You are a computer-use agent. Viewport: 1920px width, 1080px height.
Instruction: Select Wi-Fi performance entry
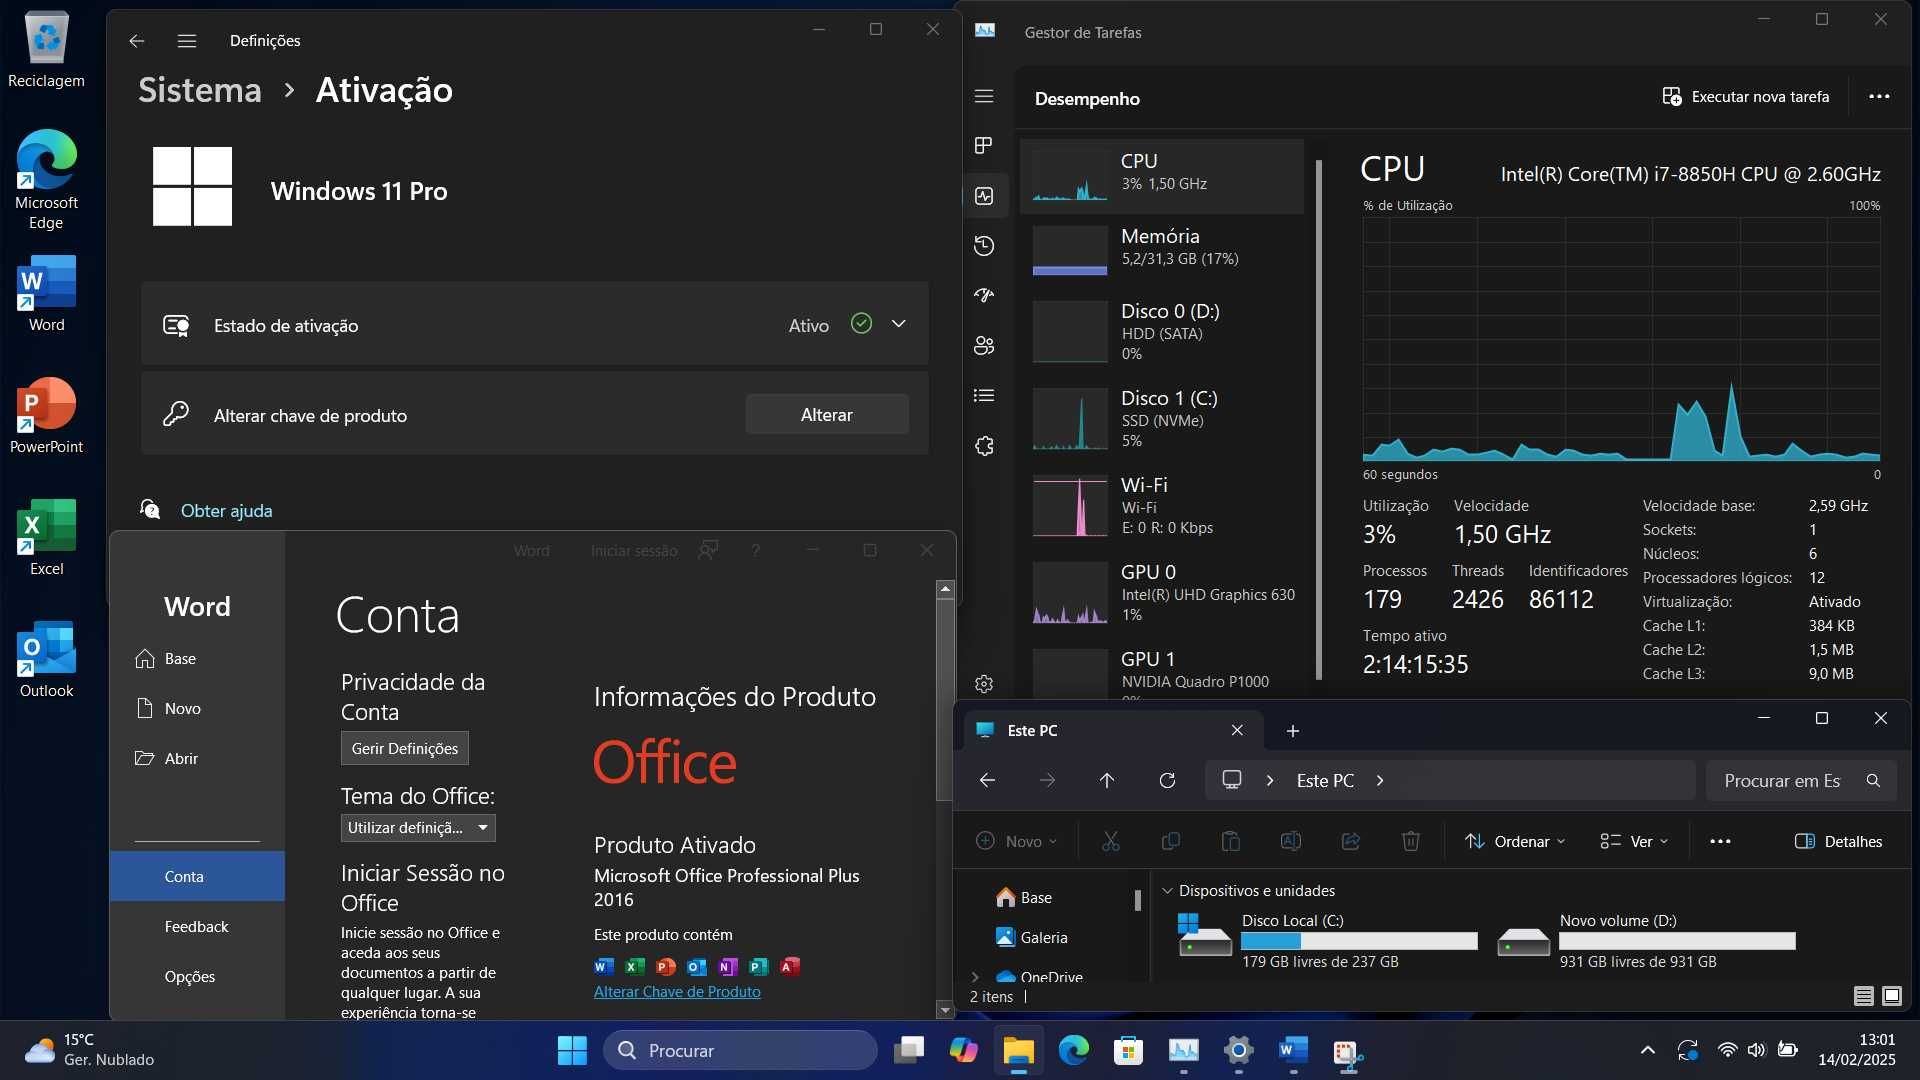(1162, 505)
